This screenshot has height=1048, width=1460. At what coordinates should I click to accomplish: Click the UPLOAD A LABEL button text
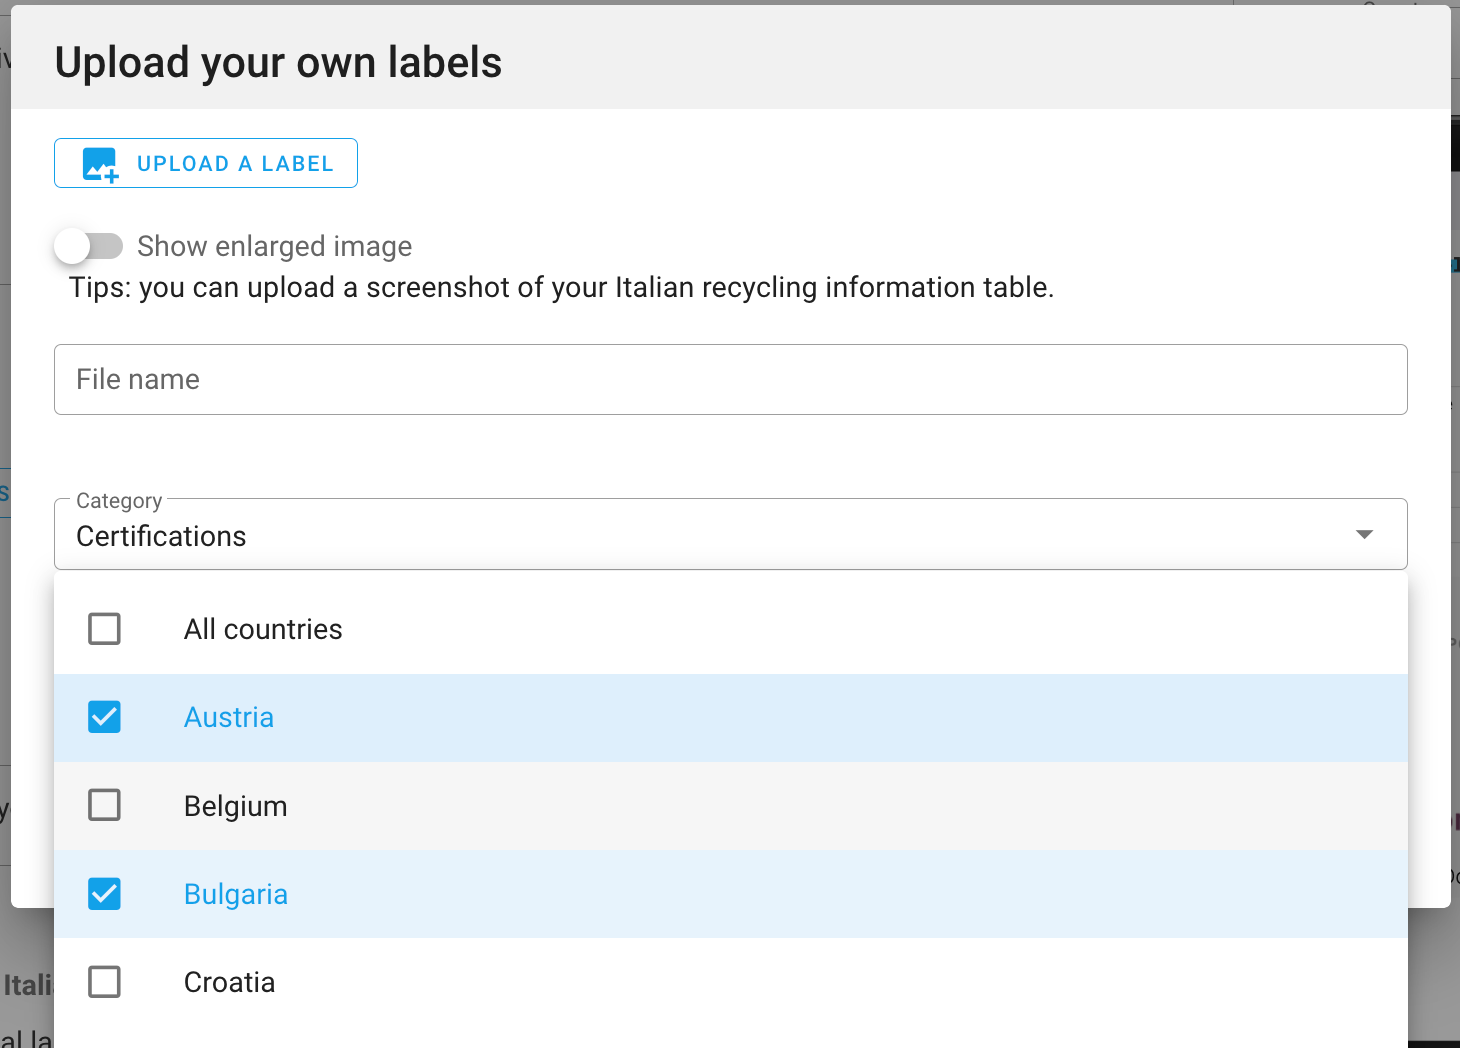point(235,164)
